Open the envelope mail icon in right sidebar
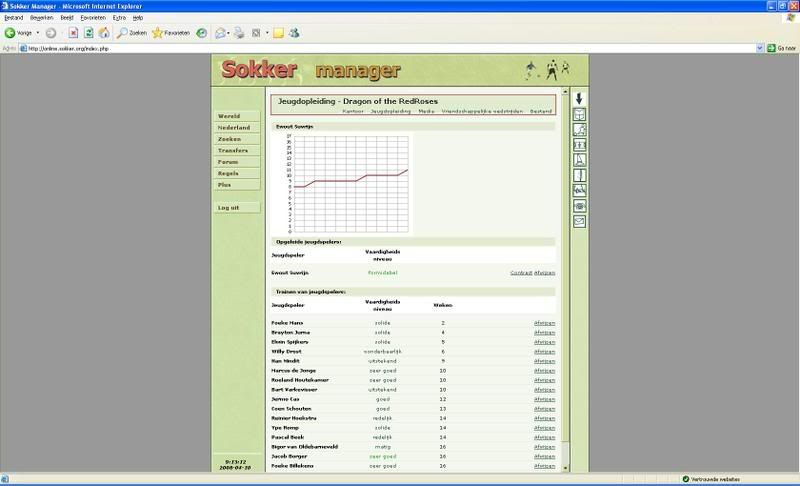The width and height of the screenshot is (800, 486). pos(579,221)
